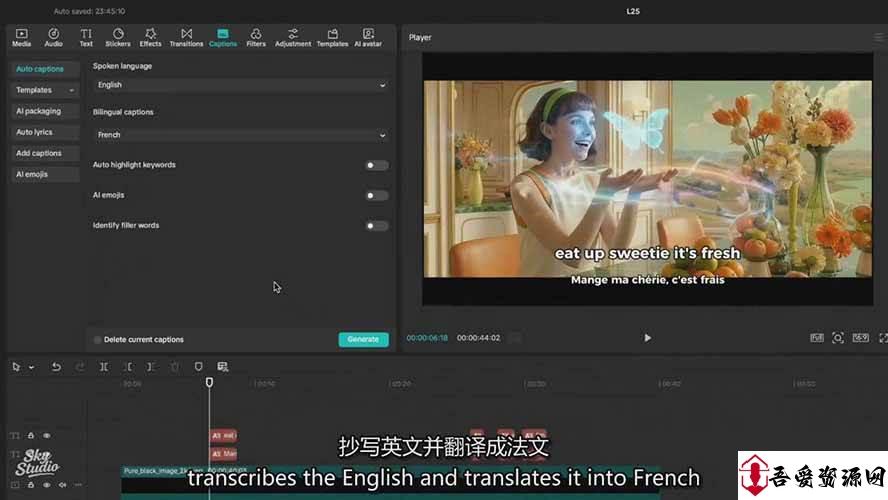Open the Stickers panel
This screenshot has width=888, height=500.
pyautogui.click(x=118, y=38)
